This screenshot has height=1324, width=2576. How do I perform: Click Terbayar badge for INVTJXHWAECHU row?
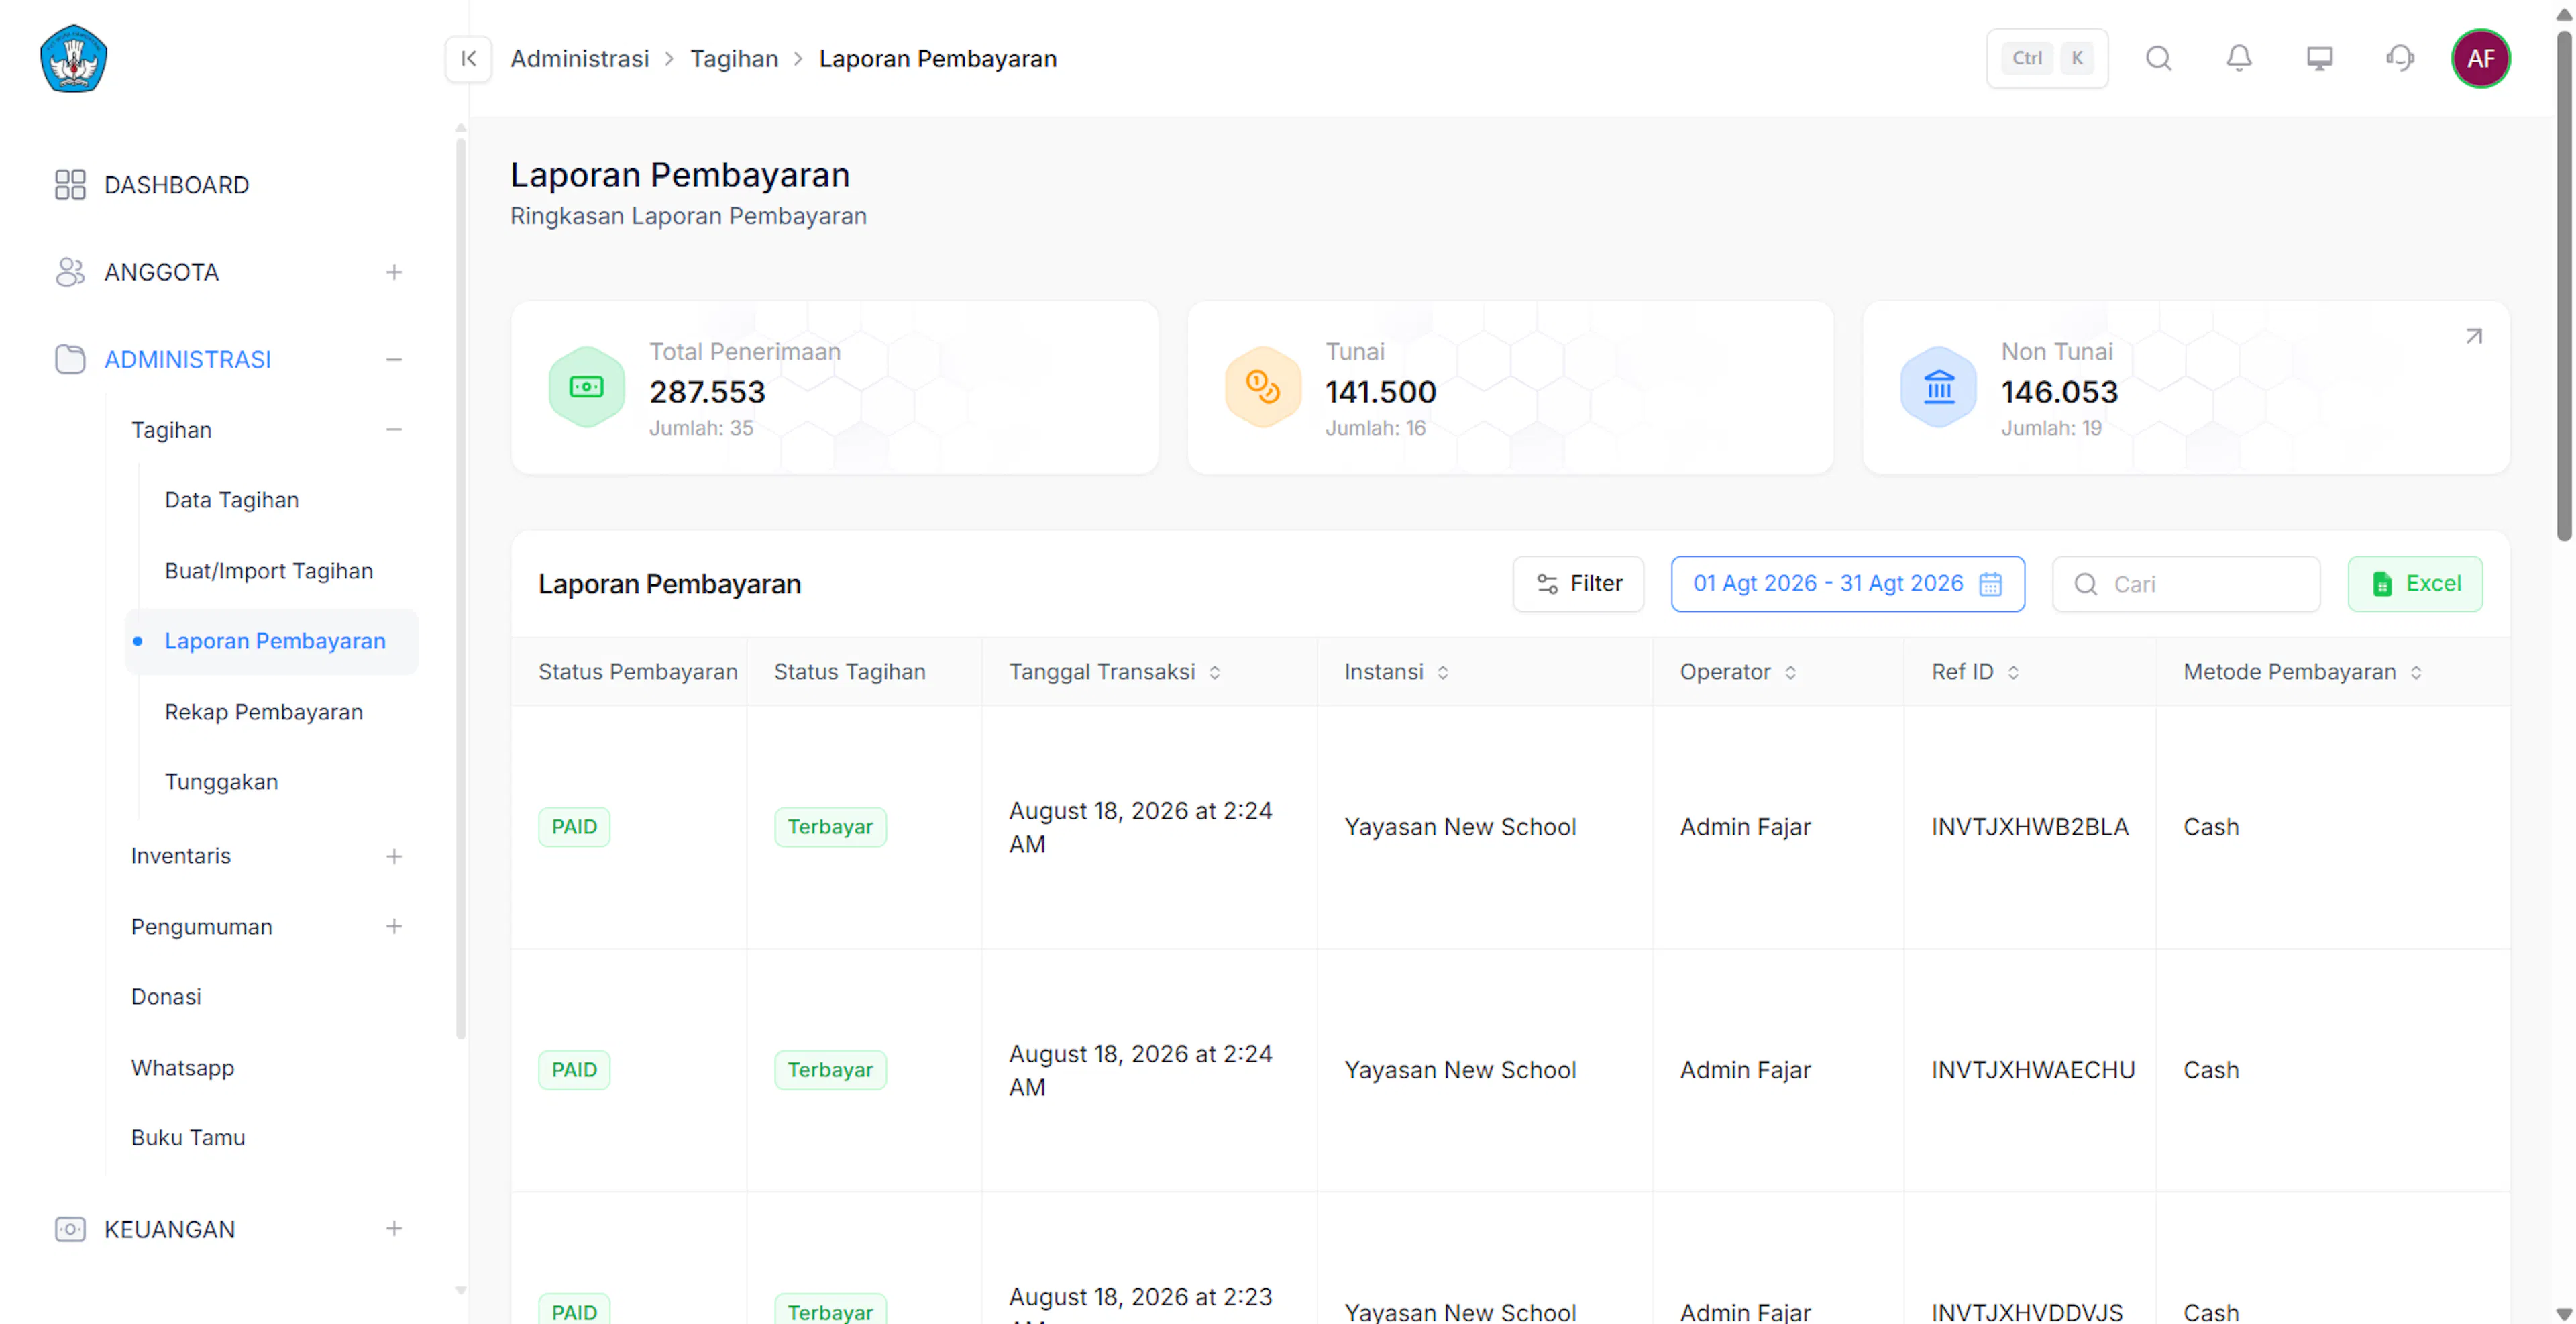[x=830, y=1070]
